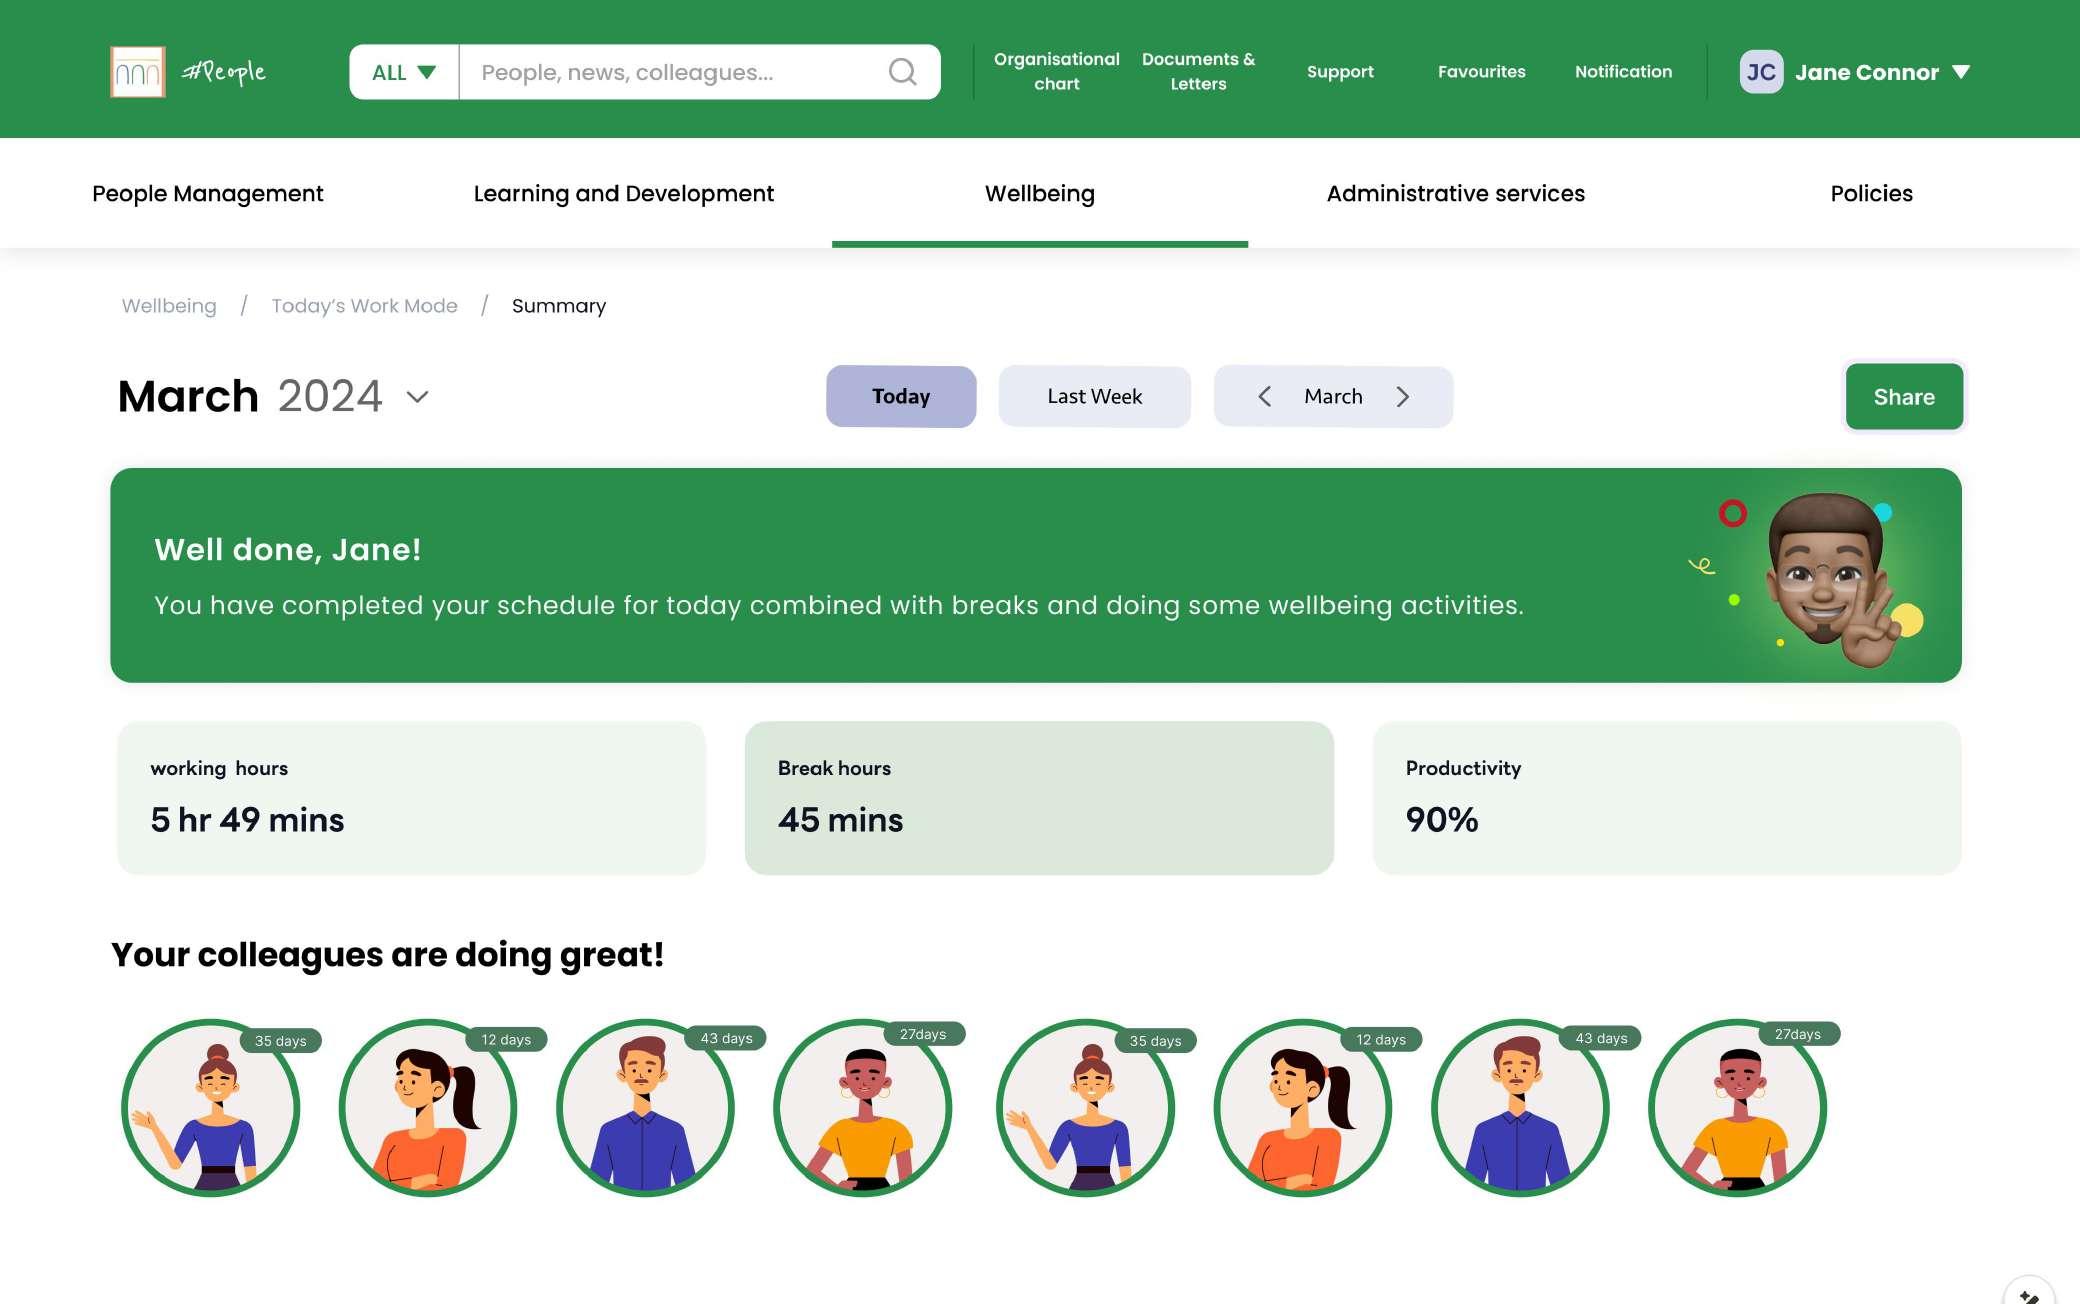2080x1304 pixels.
Task: Click the search magnifier icon
Action: tap(902, 72)
